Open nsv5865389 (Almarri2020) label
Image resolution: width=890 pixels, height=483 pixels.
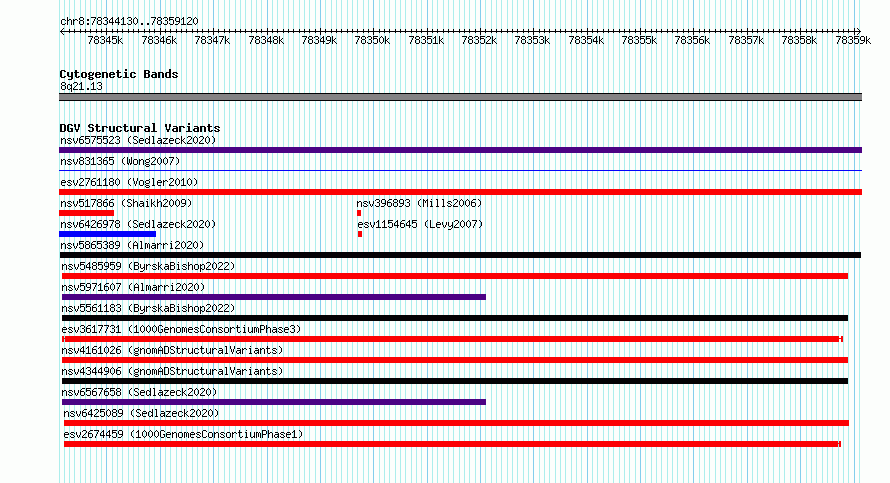point(132,245)
